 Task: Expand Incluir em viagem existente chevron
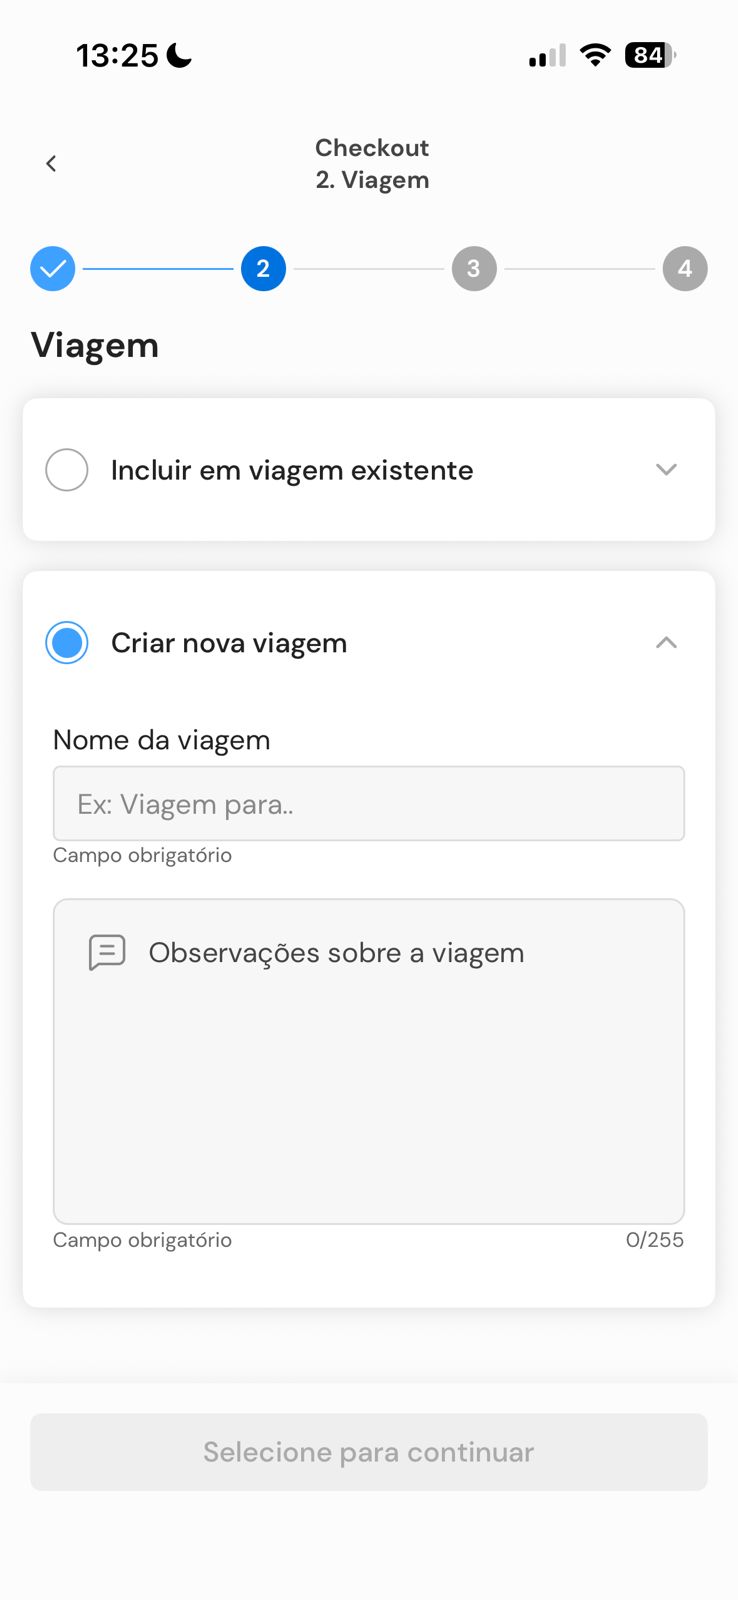coord(666,470)
